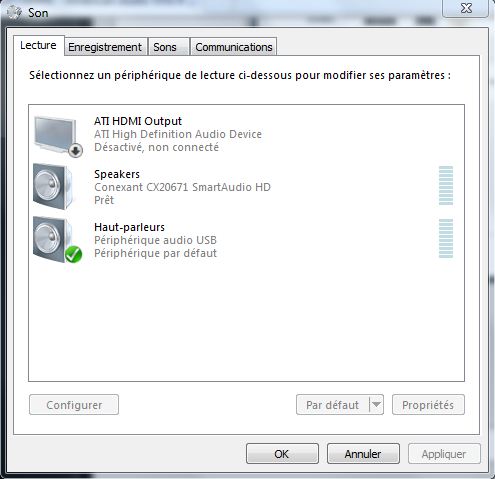Click the Appliquer button
The height and width of the screenshot is (479, 495).
[444, 453]
